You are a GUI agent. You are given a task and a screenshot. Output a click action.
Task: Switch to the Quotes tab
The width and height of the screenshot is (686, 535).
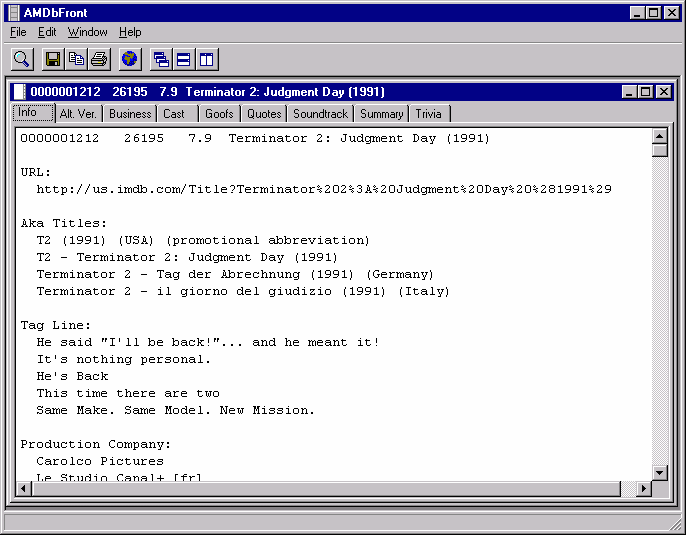click(x=264, y=114)
